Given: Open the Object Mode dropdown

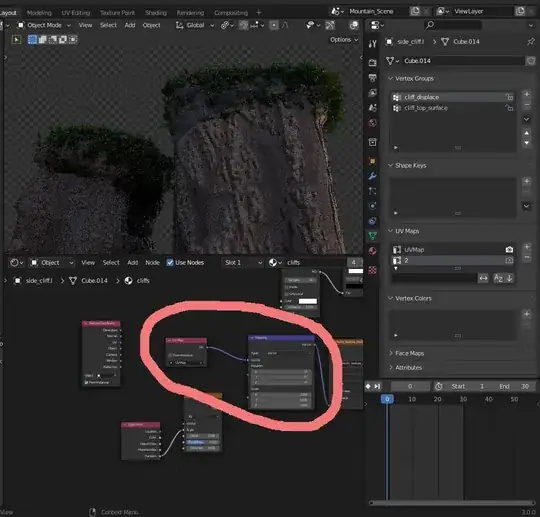Looking at the screenshot, I should 44,25.
